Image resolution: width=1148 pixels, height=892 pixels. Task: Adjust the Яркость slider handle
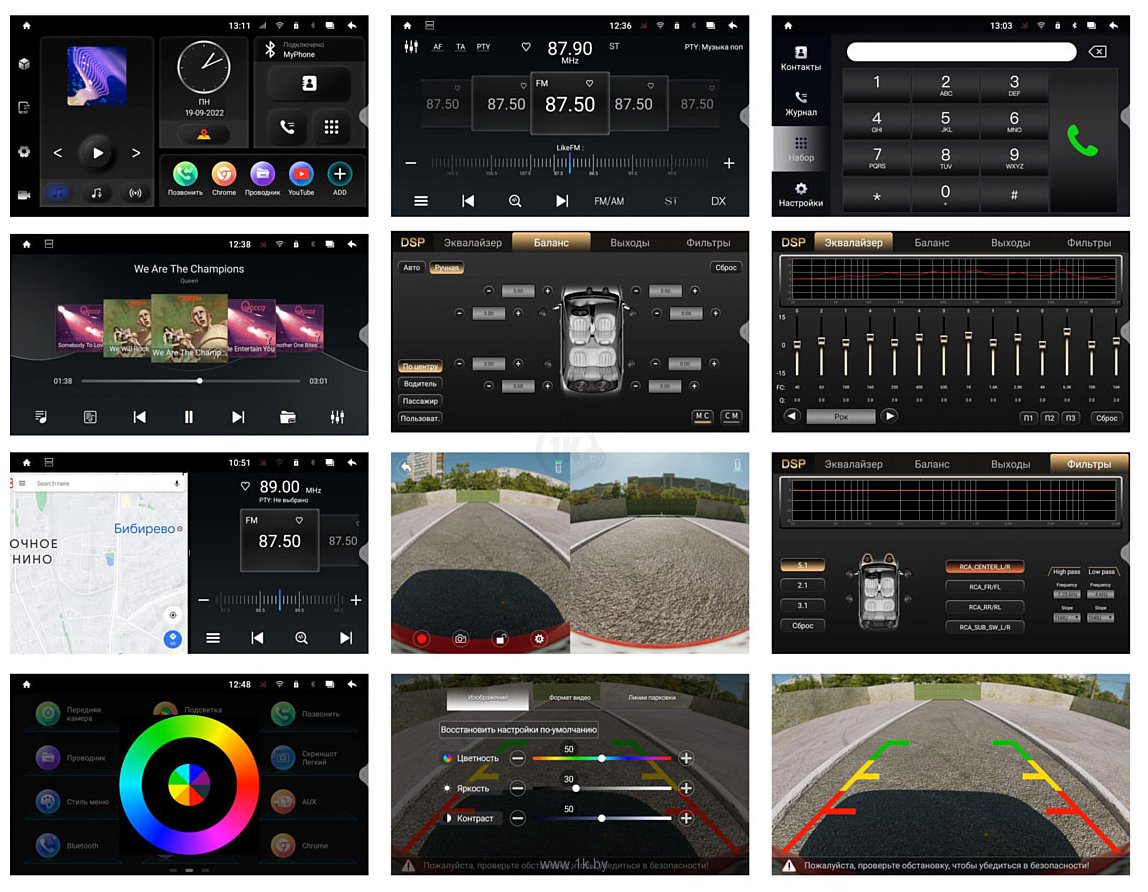coord(575,788)
